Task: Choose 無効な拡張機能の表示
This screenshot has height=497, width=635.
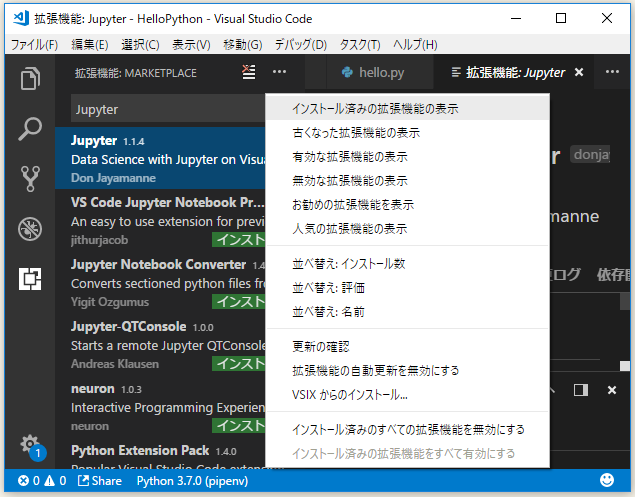Action: [407, 181]
